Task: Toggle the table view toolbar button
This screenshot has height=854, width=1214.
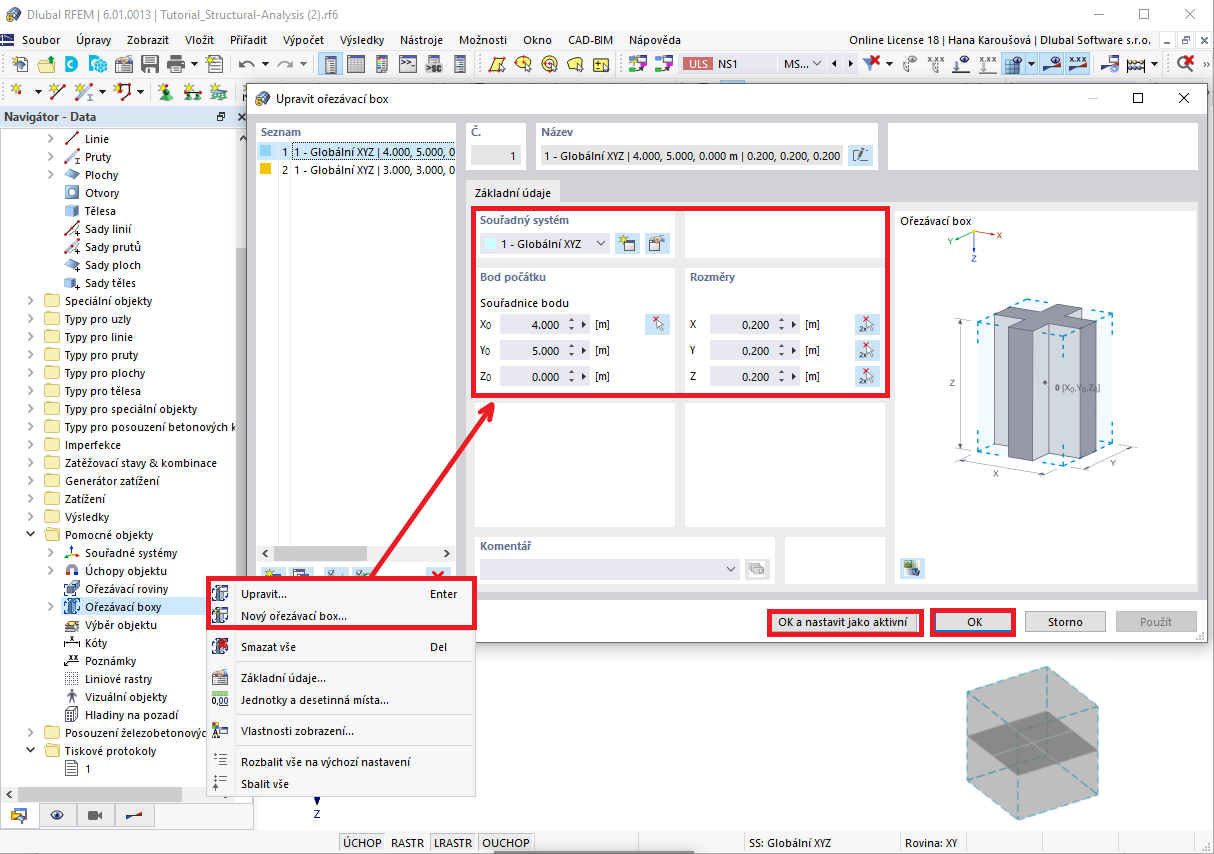Action: (355, 64)
